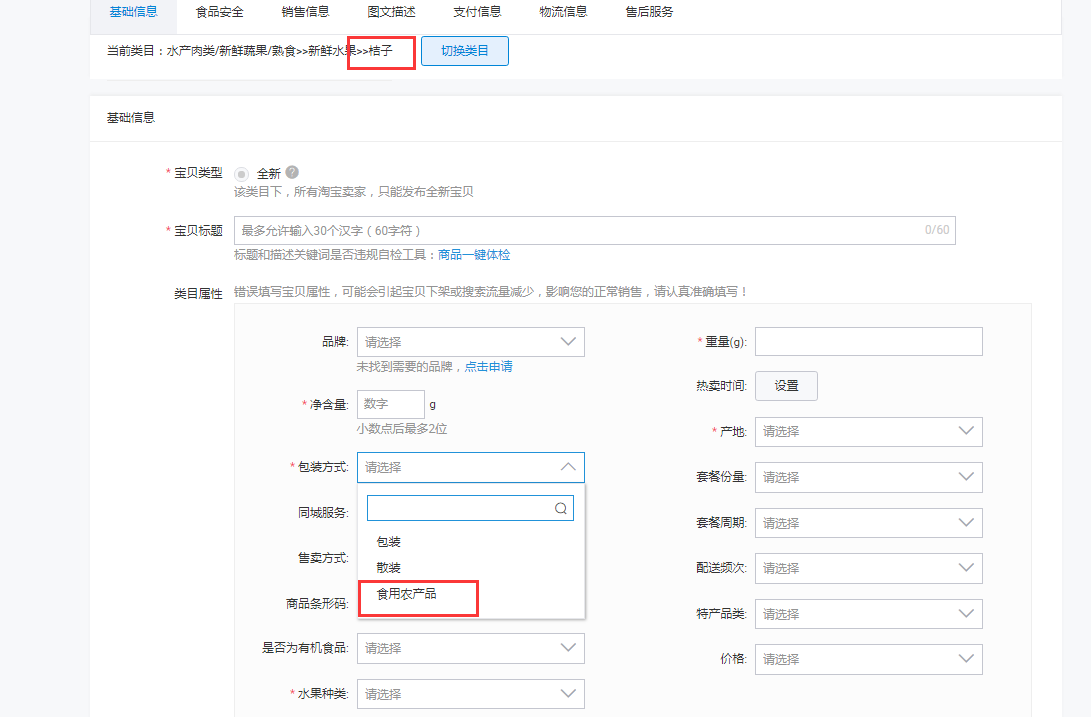Switch to the 食品安全 tab
The image size is (1091, 717).
pyautogui.click(x=219, y=12)
